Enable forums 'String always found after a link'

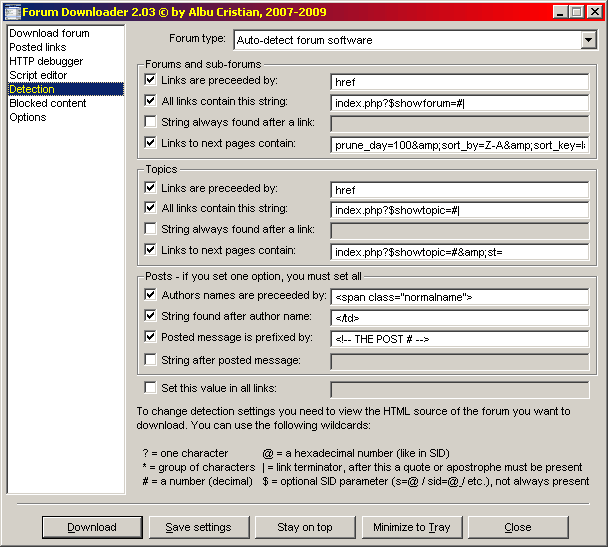[x=150, y=122]
